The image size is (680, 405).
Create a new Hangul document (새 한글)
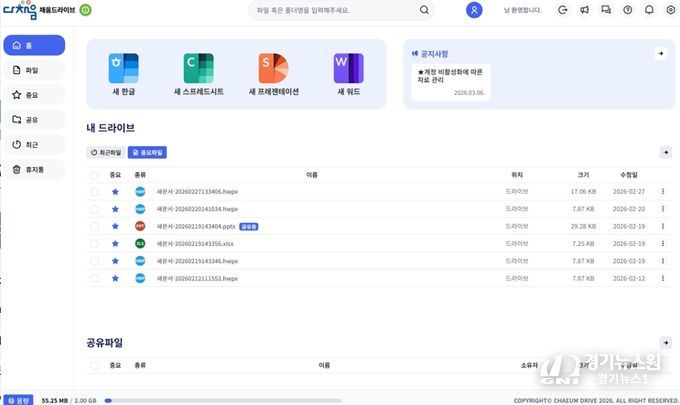(124, 74)
